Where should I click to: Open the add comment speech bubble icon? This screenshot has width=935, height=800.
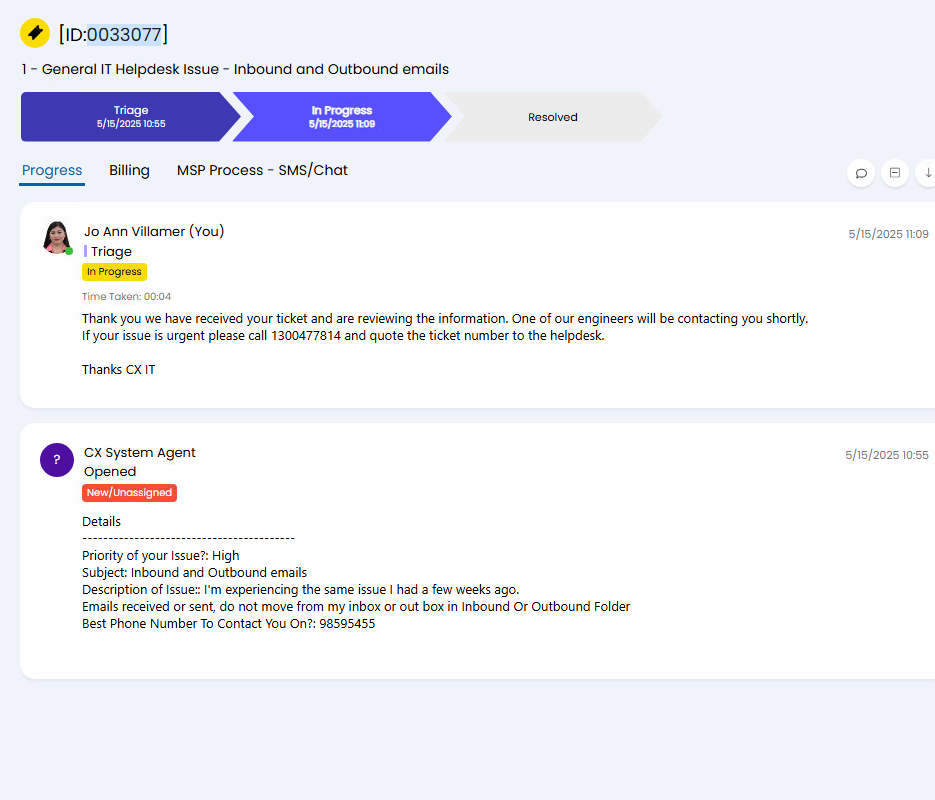861,173
